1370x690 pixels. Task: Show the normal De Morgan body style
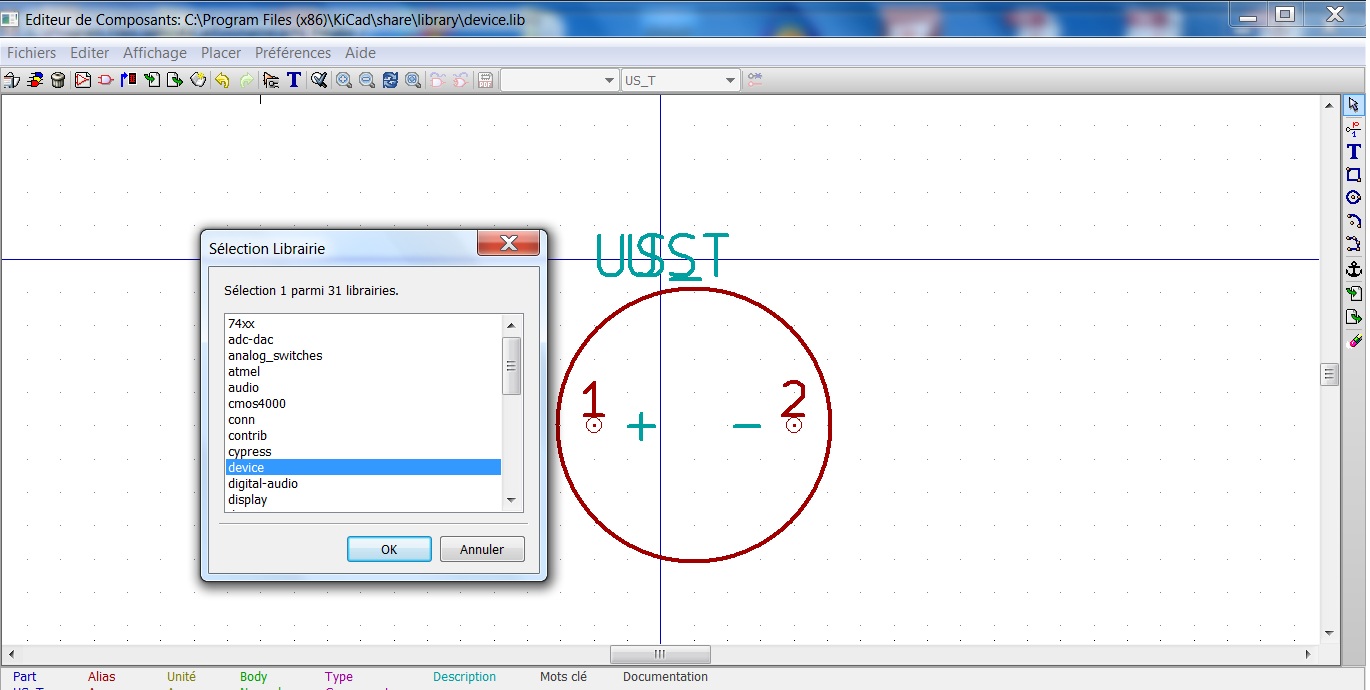tap(438, 80)
